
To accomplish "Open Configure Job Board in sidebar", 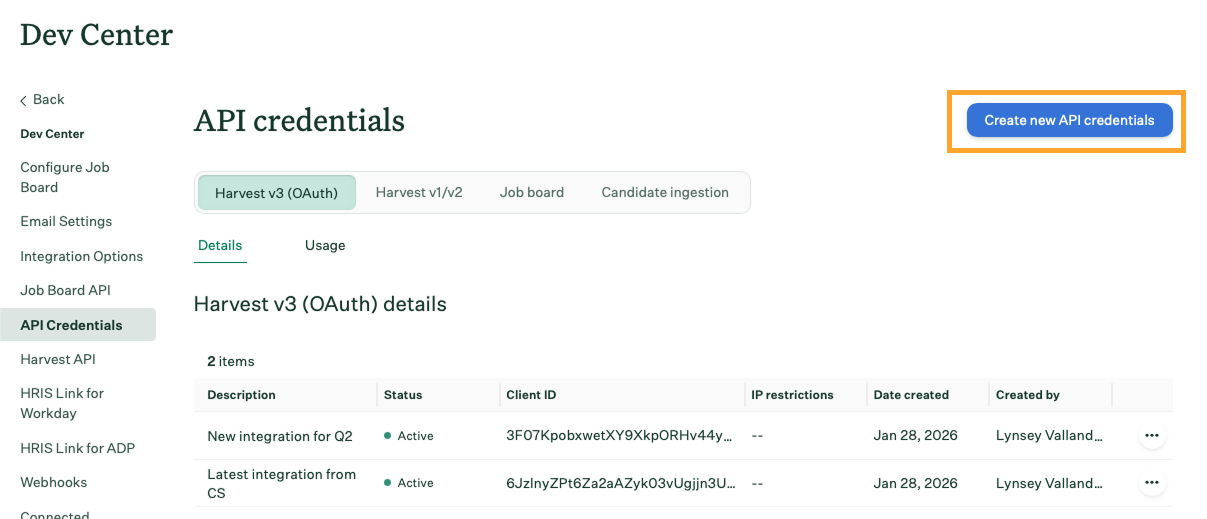I will pyautogui.click(x=65, y=177).
